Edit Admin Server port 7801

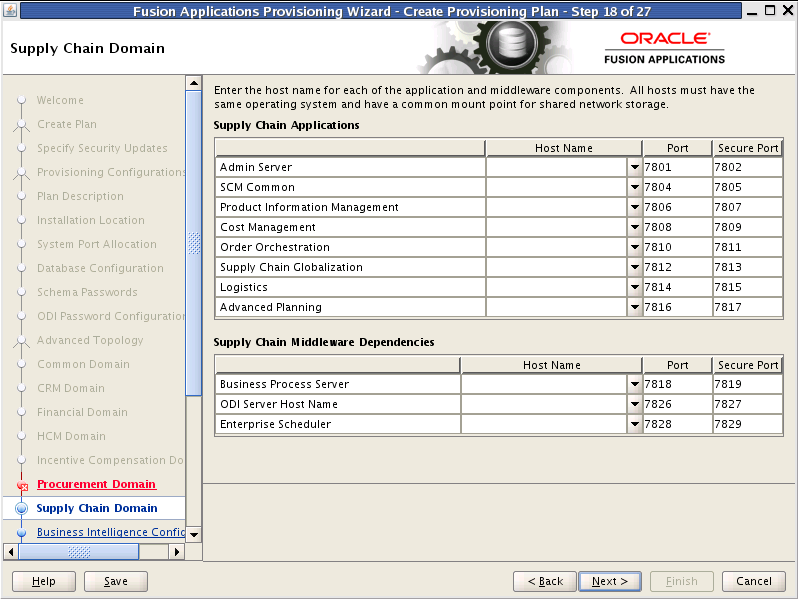coord(677,167)
